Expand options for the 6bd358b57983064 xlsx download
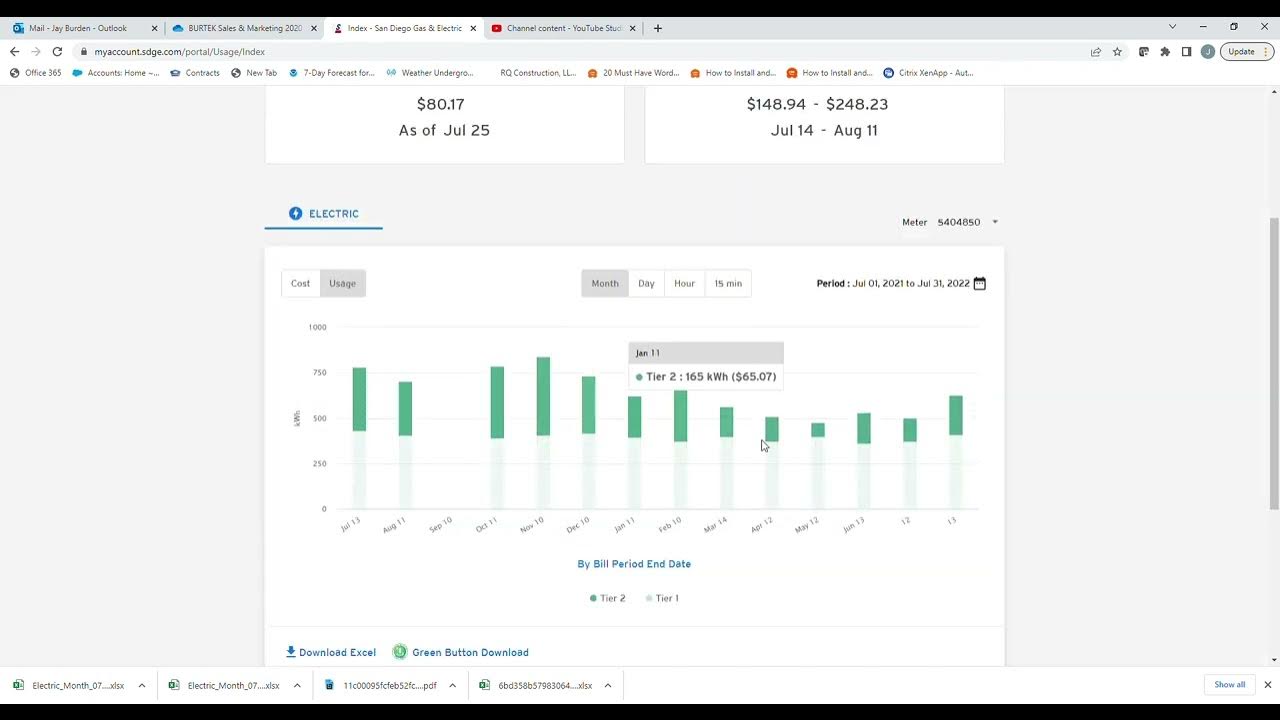 pos(607,686)
